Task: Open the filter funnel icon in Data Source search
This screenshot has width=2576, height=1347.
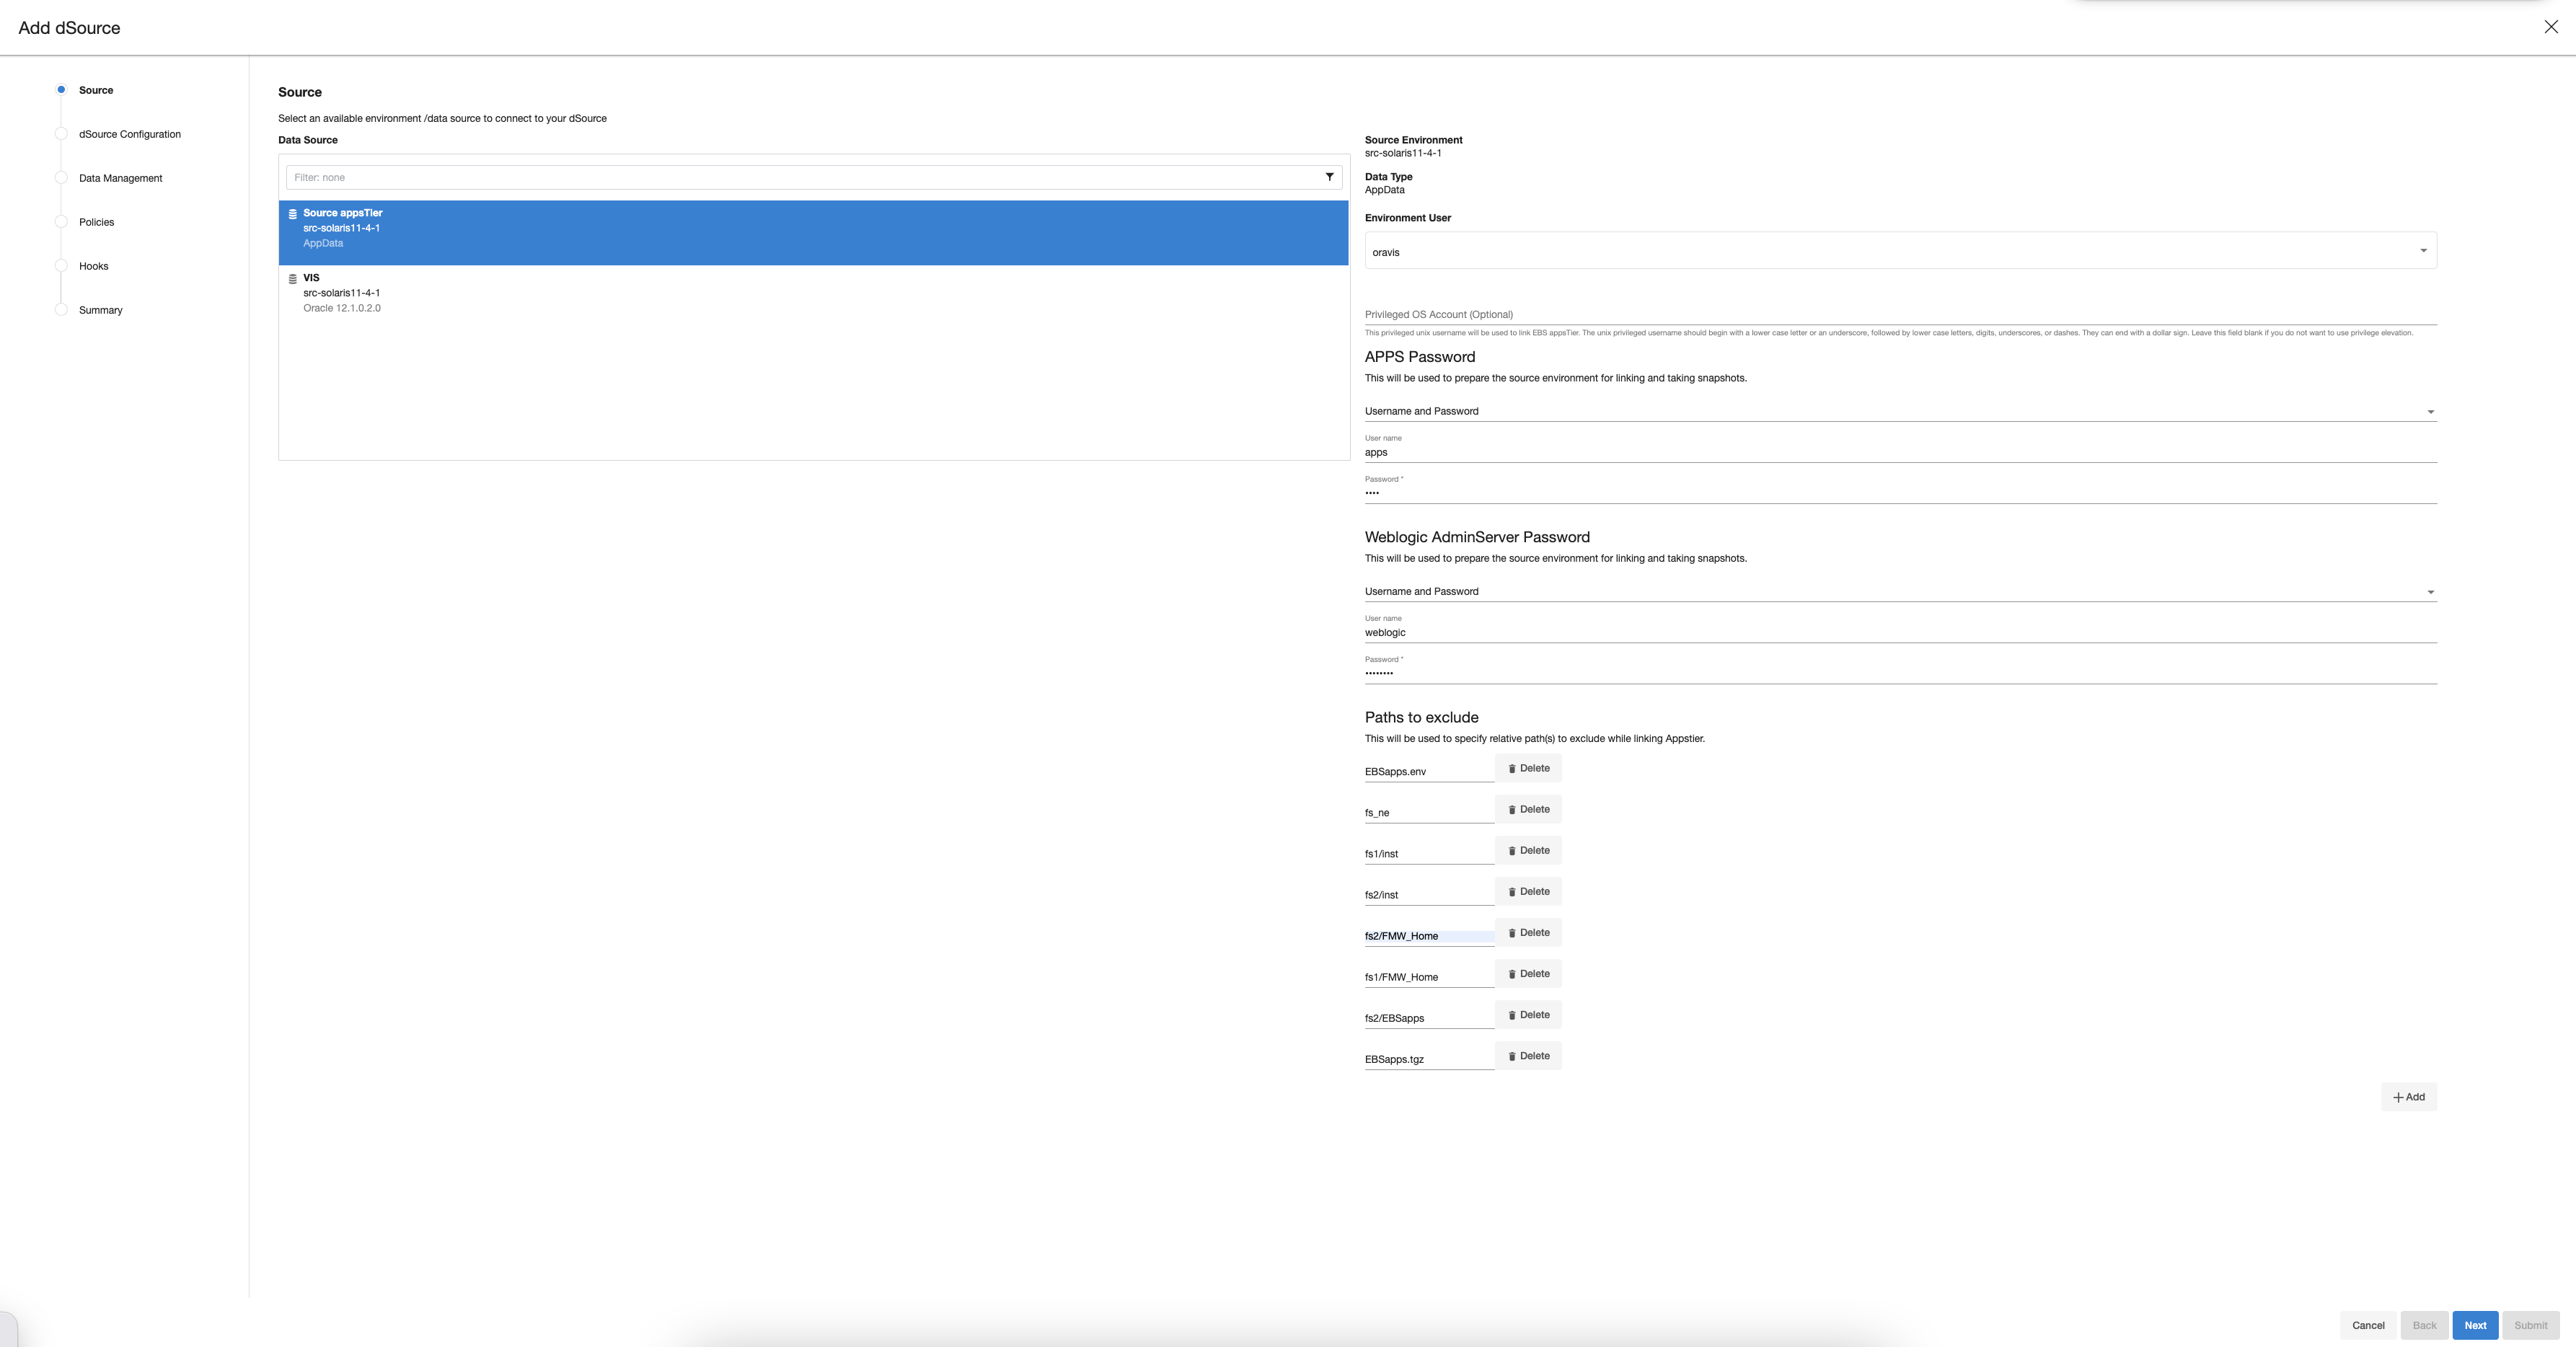Action: [x=1330, y=177]
